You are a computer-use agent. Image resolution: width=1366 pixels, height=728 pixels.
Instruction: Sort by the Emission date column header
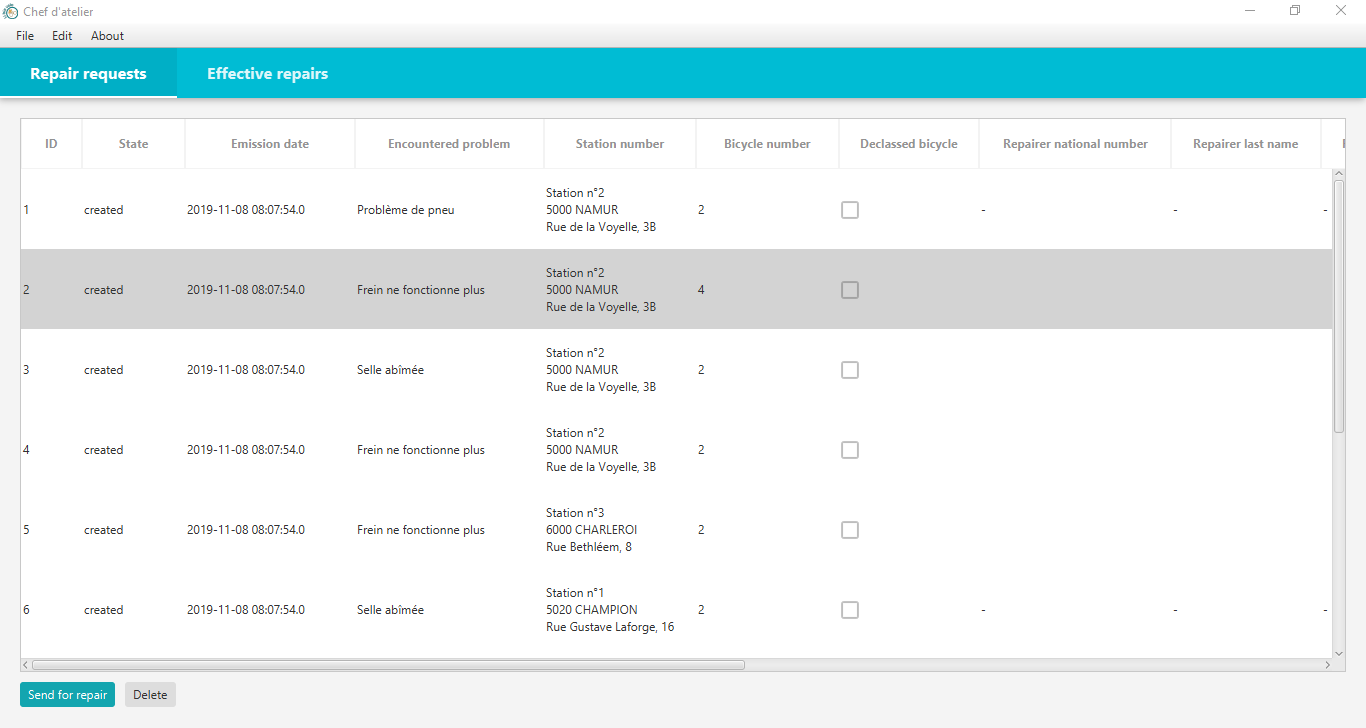[270, 144]
